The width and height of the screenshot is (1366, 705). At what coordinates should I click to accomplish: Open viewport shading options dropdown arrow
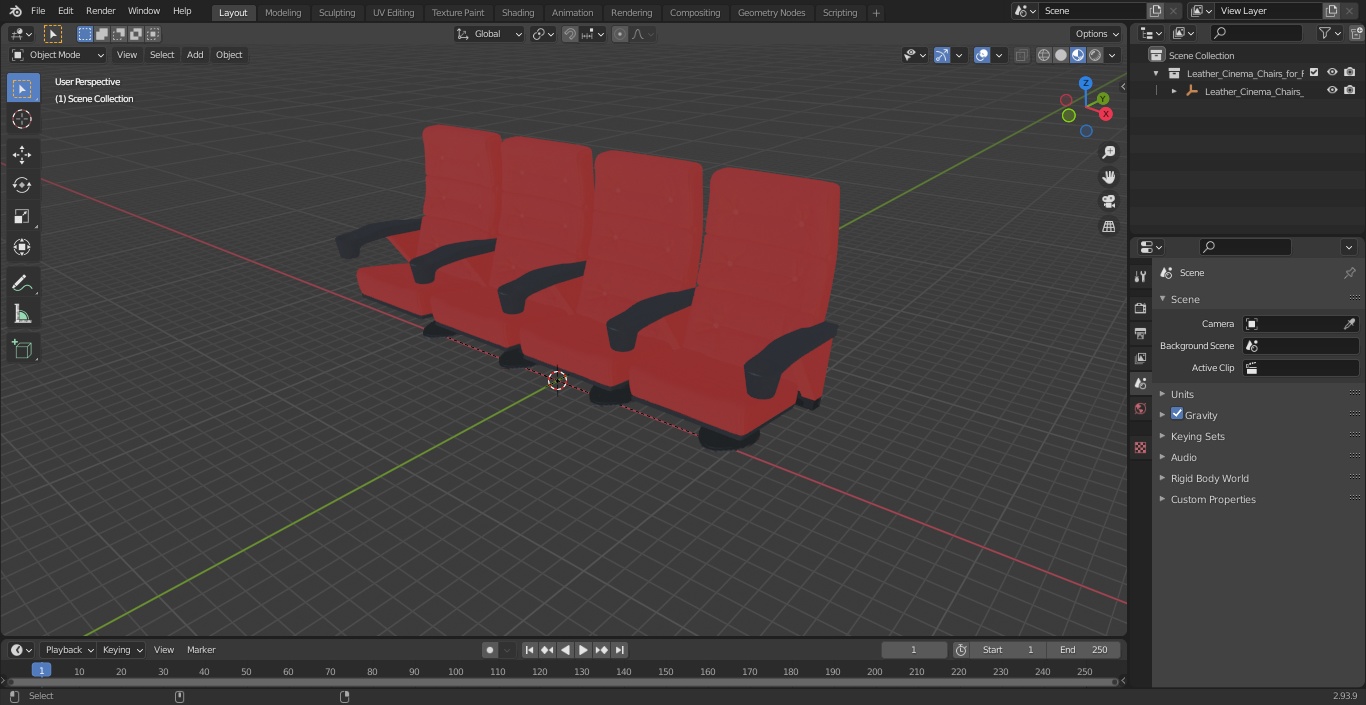(x=1114, y=55)
